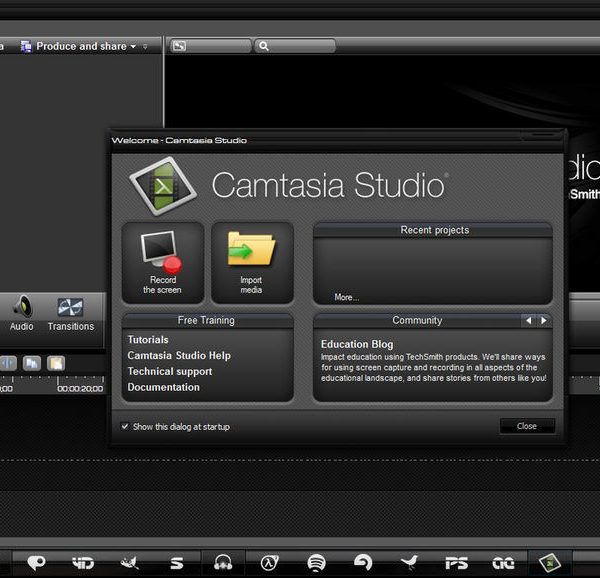Show next Community item with right arrow
The width and height of the screenshot is (600, 578).
544,320
